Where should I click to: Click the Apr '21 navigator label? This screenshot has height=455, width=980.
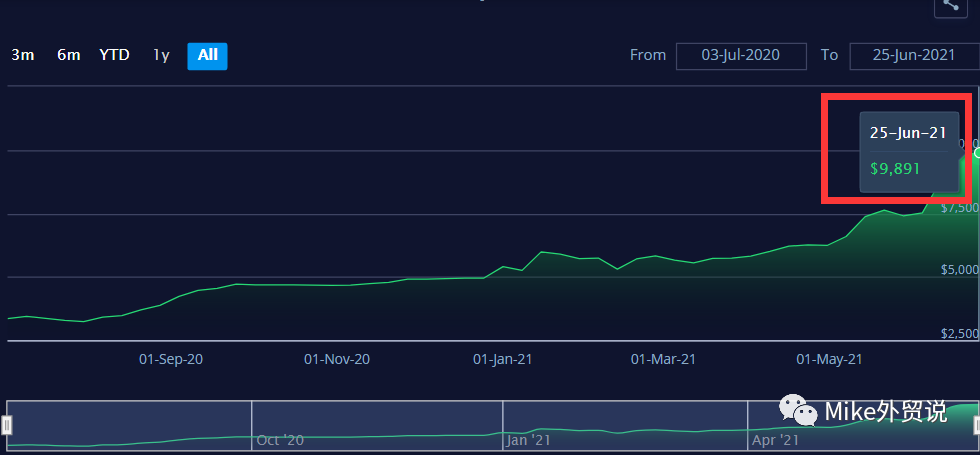(776, 440)
